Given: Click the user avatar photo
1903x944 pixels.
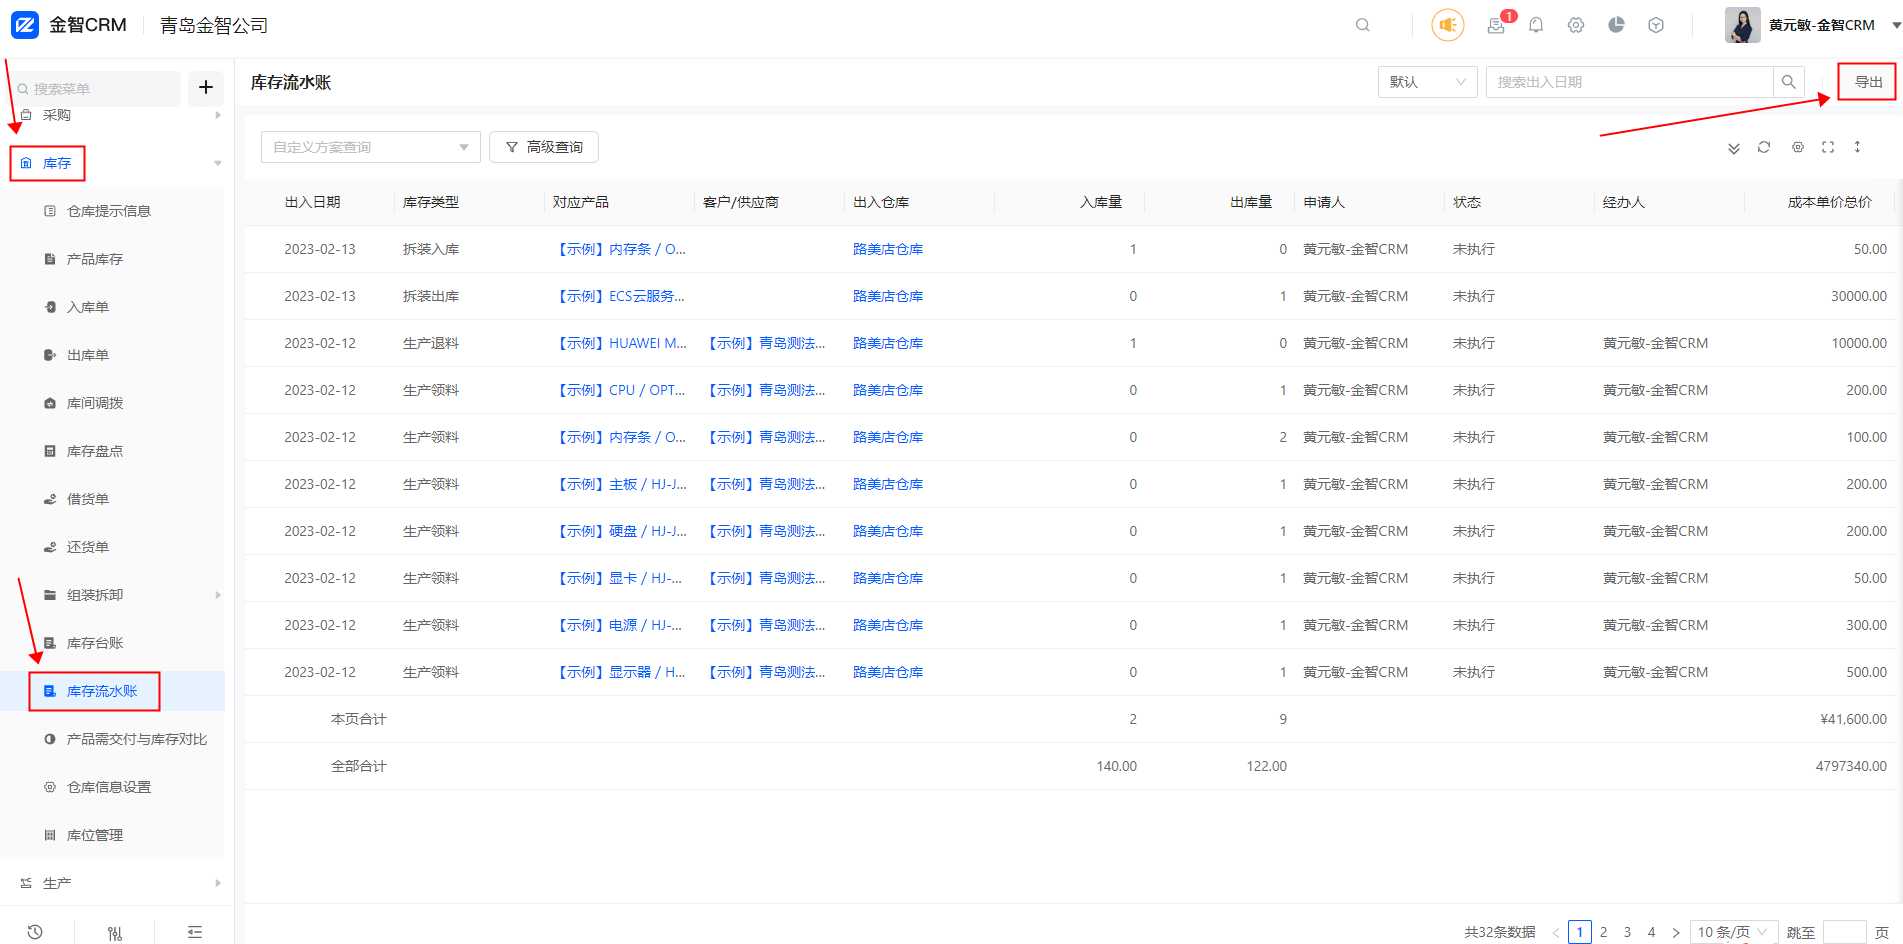Looking at the screenshot, I should 1743,25.
